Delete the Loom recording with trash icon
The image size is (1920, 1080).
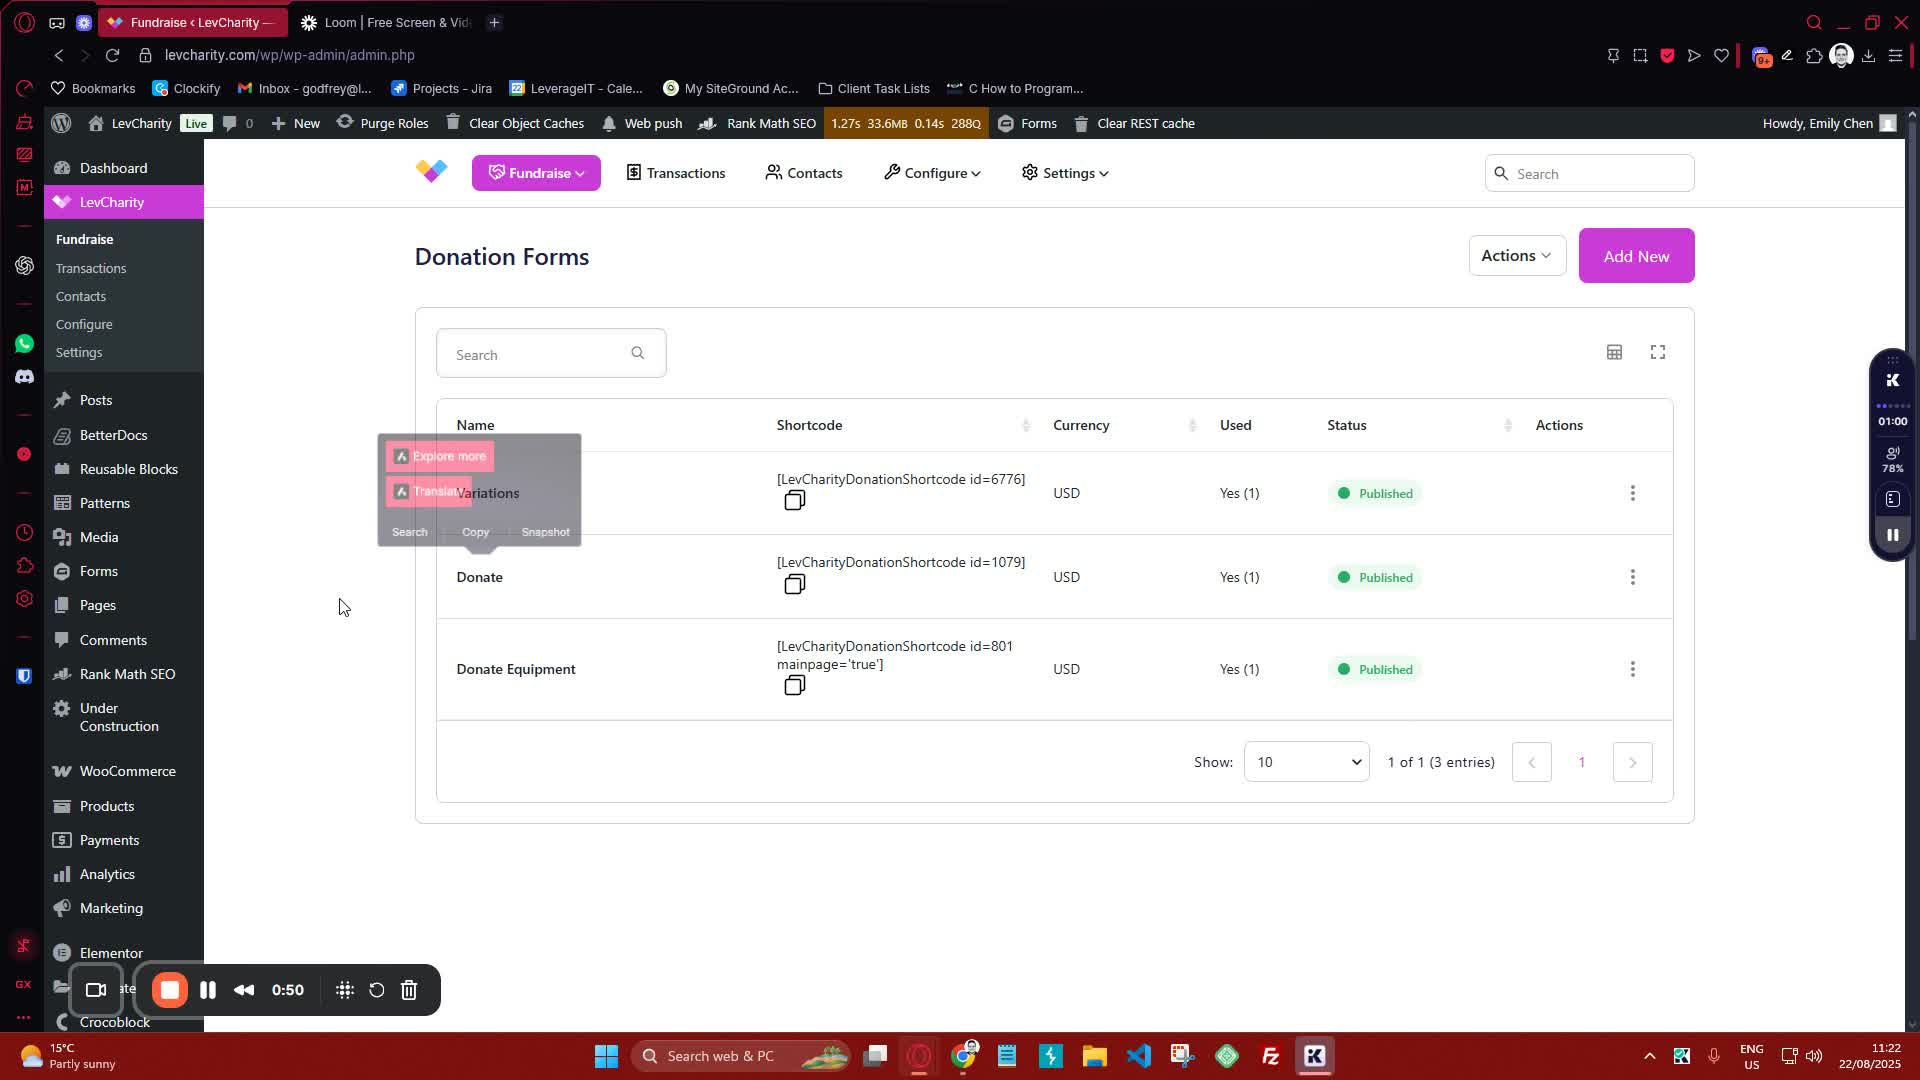tap(409, 990)
